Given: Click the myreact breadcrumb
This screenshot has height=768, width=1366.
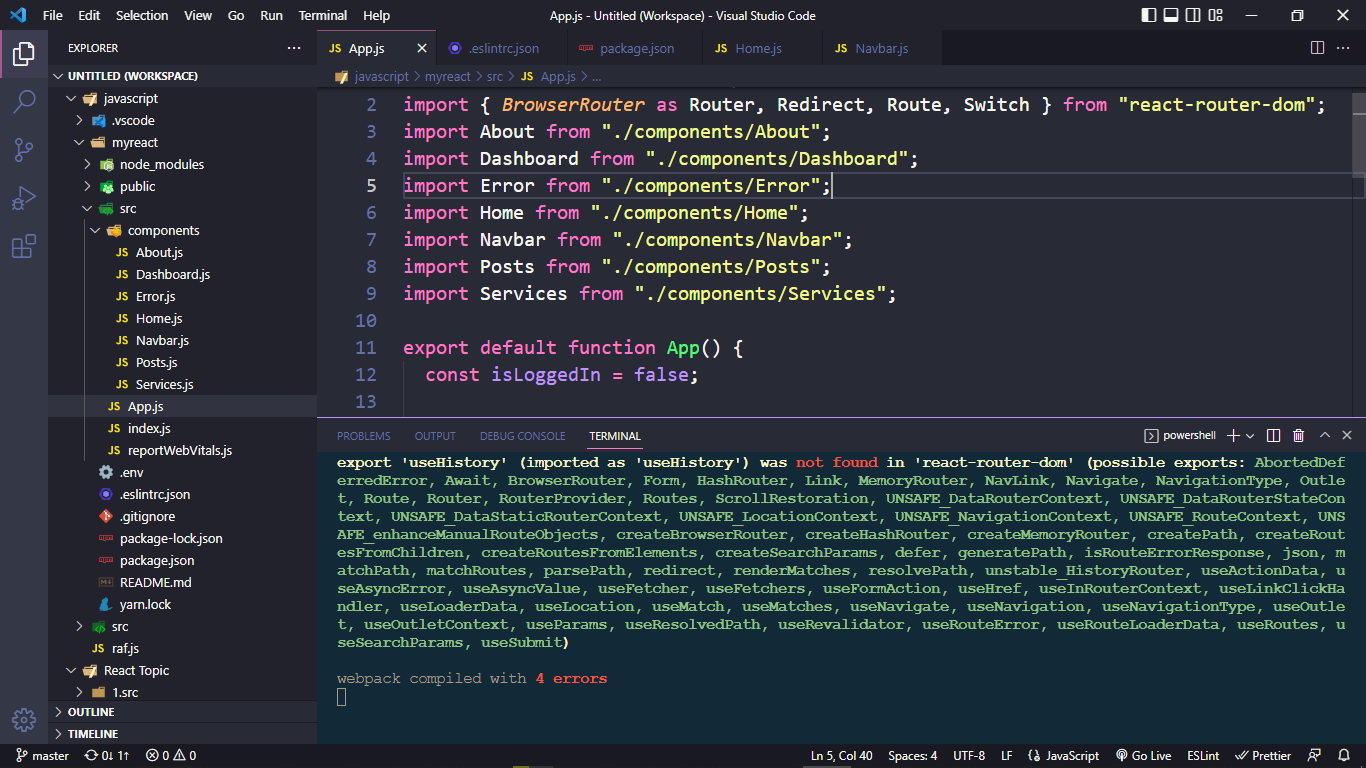Looking at the screenshot, I should (447, 76).
